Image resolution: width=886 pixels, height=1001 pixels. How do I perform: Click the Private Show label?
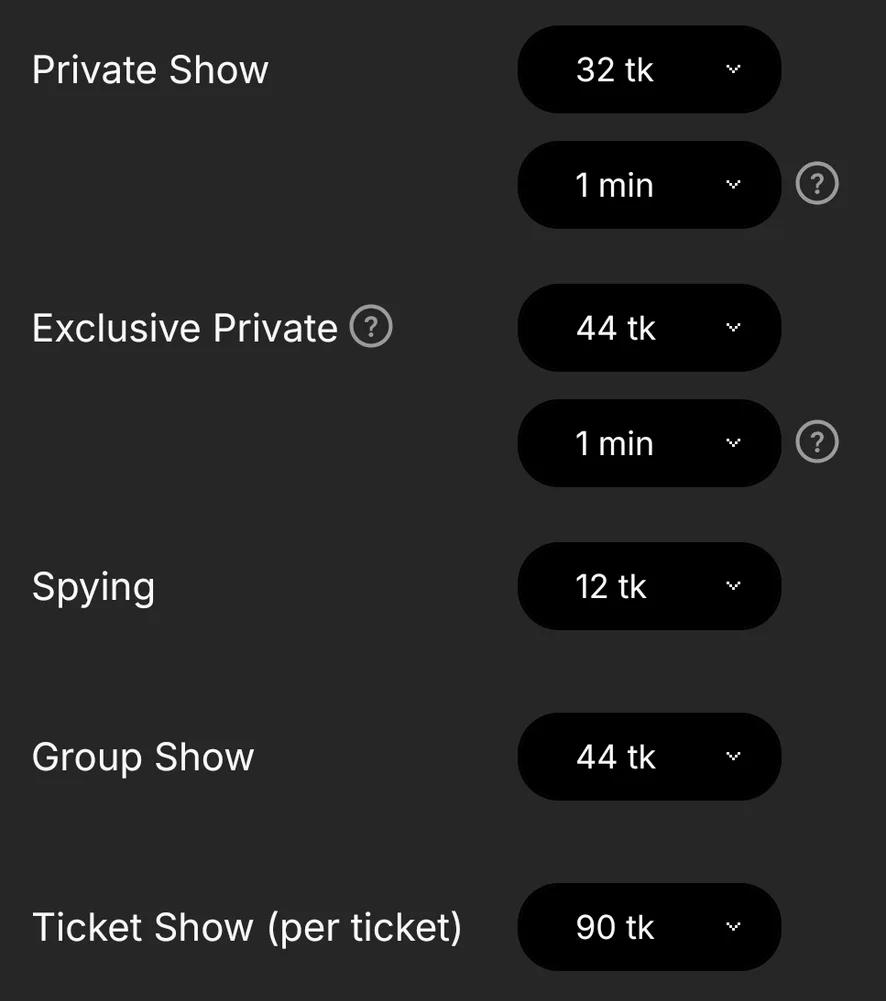tap(150, 70)
